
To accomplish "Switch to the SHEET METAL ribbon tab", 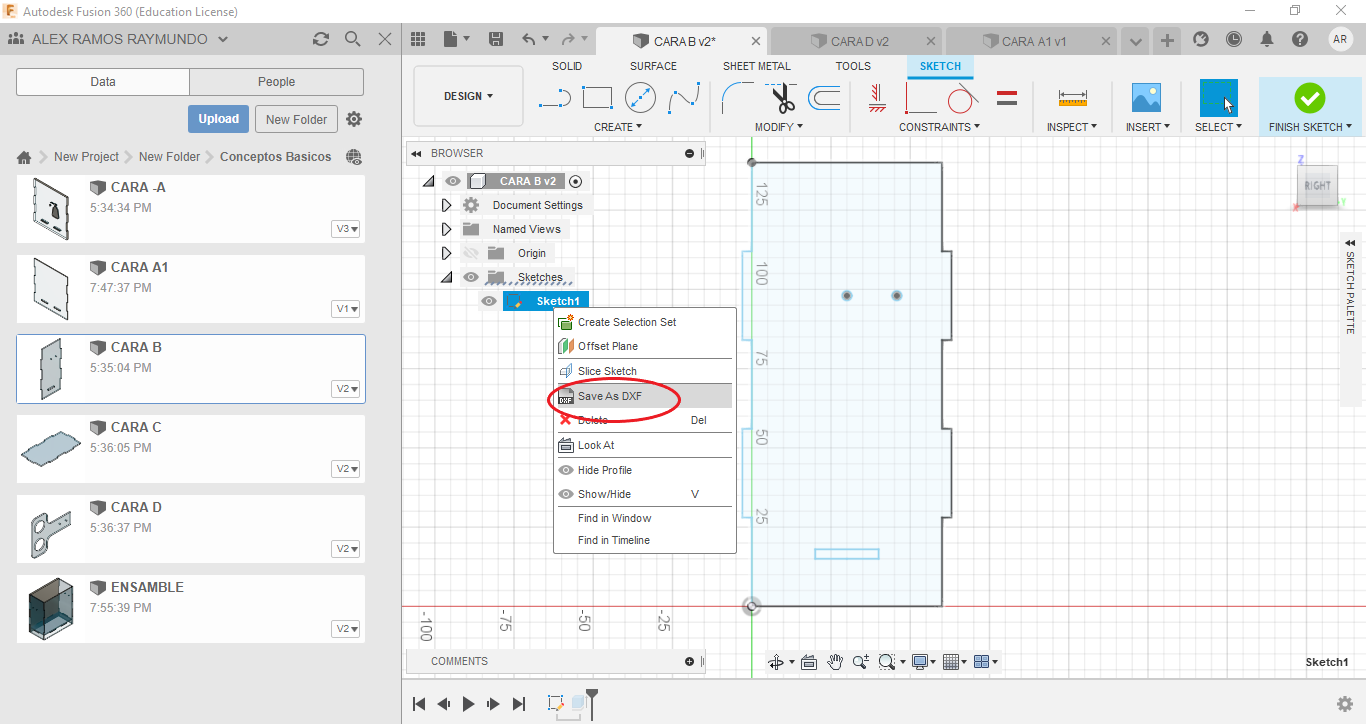I will pos(757,66).
